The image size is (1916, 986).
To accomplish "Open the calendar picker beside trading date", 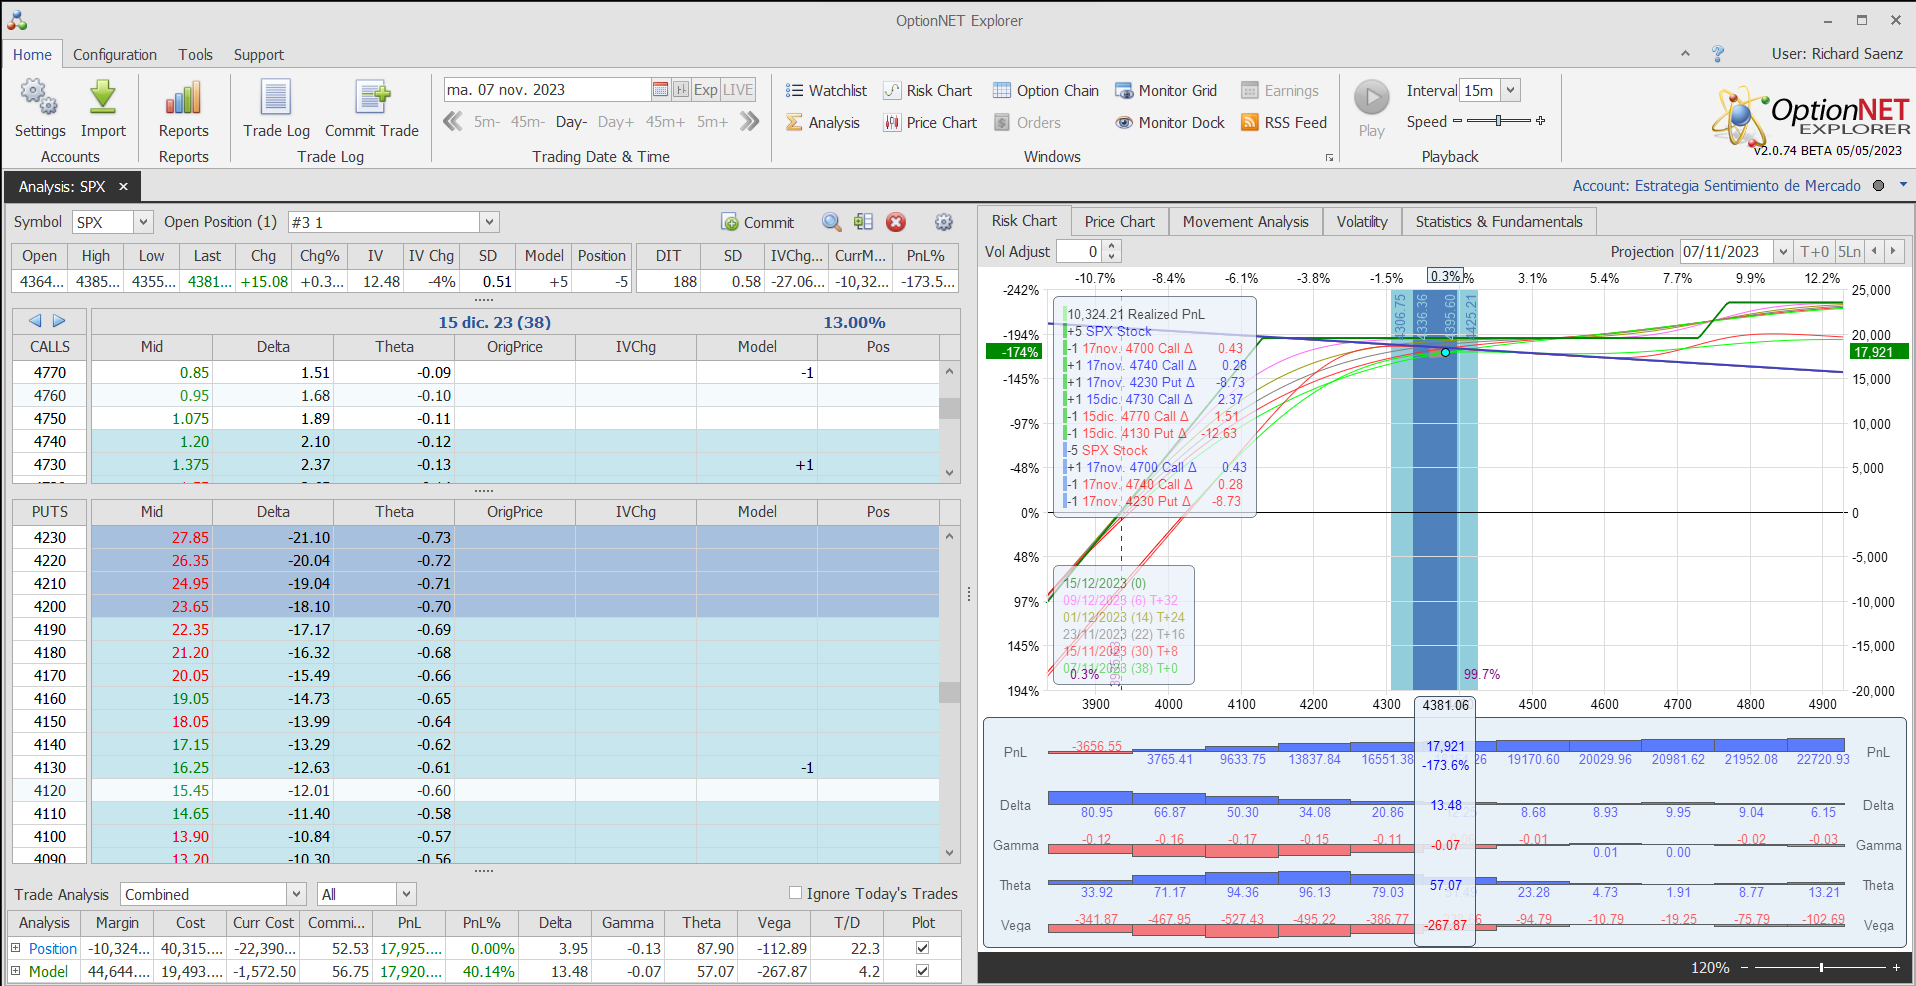I will [660, 89].
